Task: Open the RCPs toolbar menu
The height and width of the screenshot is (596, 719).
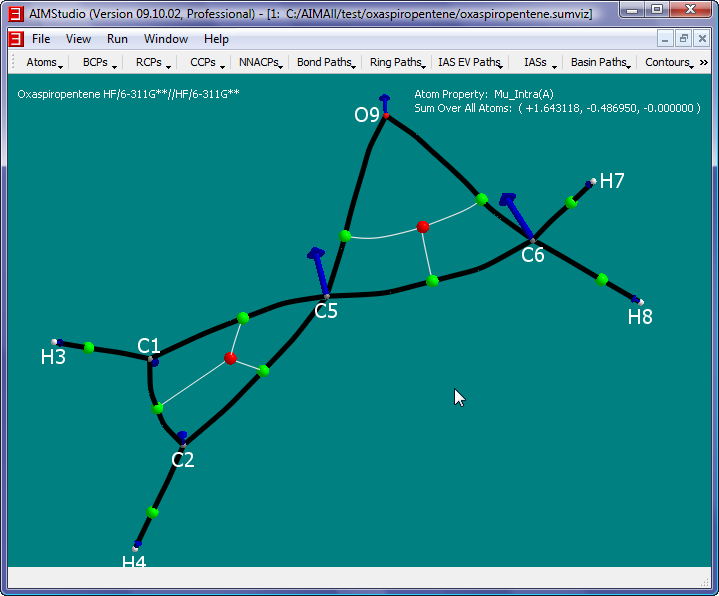Action: coord(152,62)
